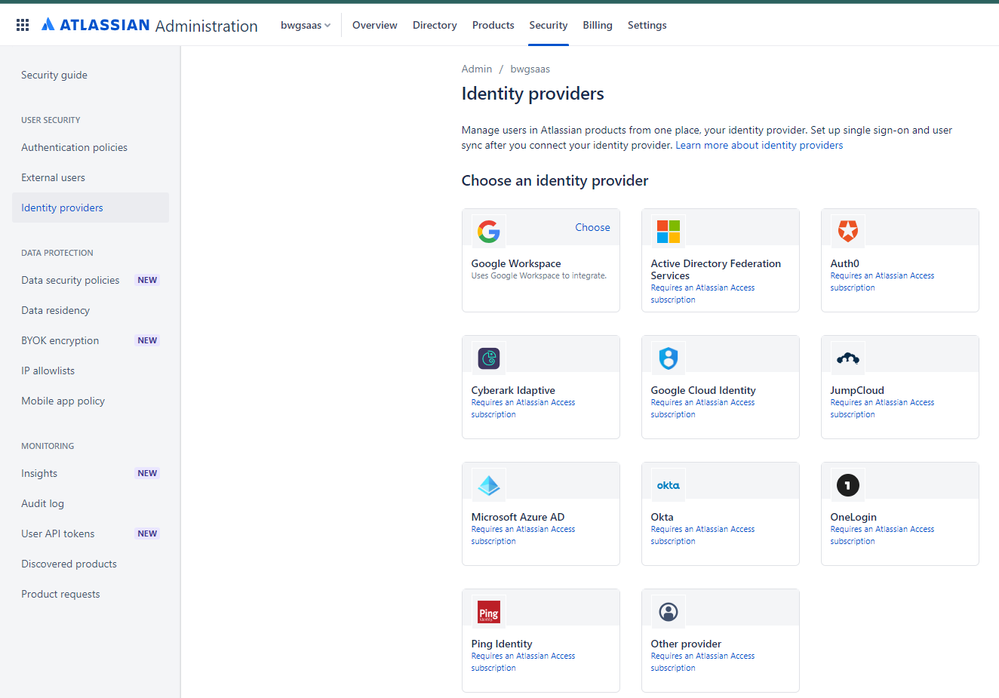999x698 pixels.
Task: Click the NEW badge beside User API tokens
Action: 147,534
